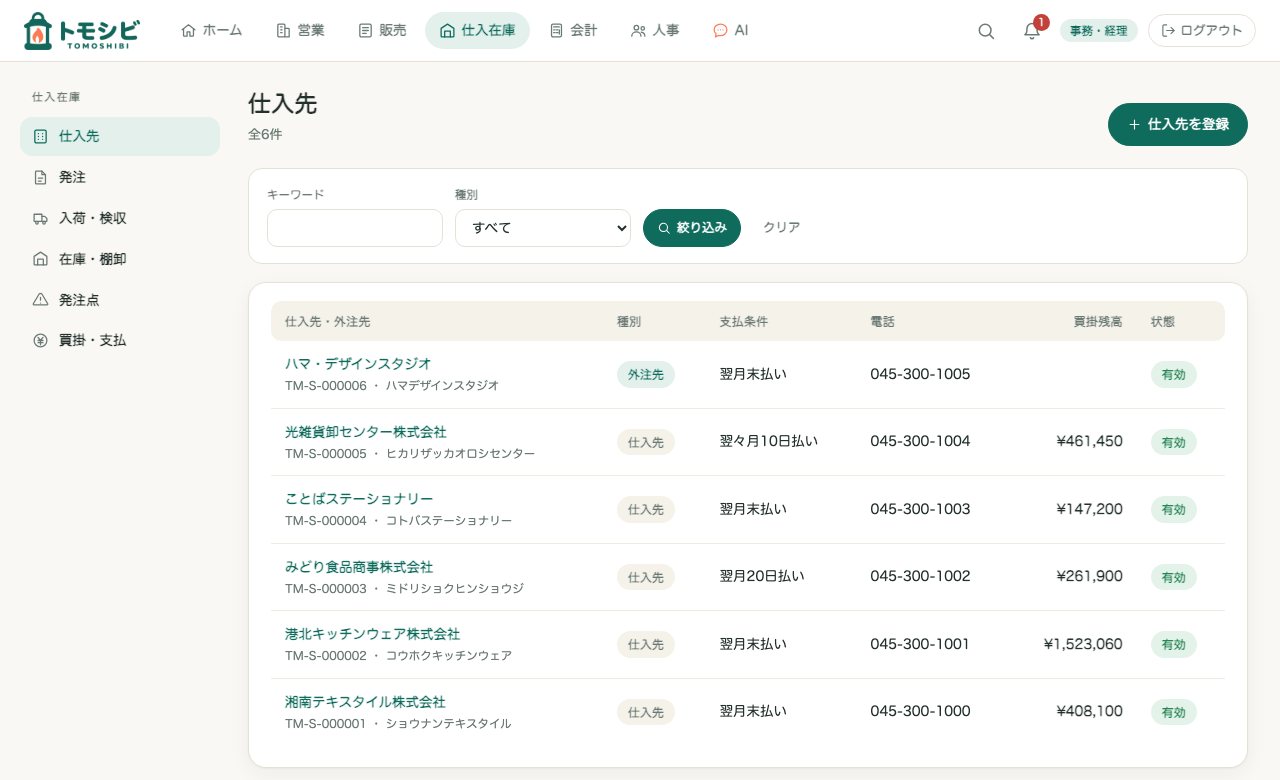Click the 翌々月10日払い payment term

[769, 441]
